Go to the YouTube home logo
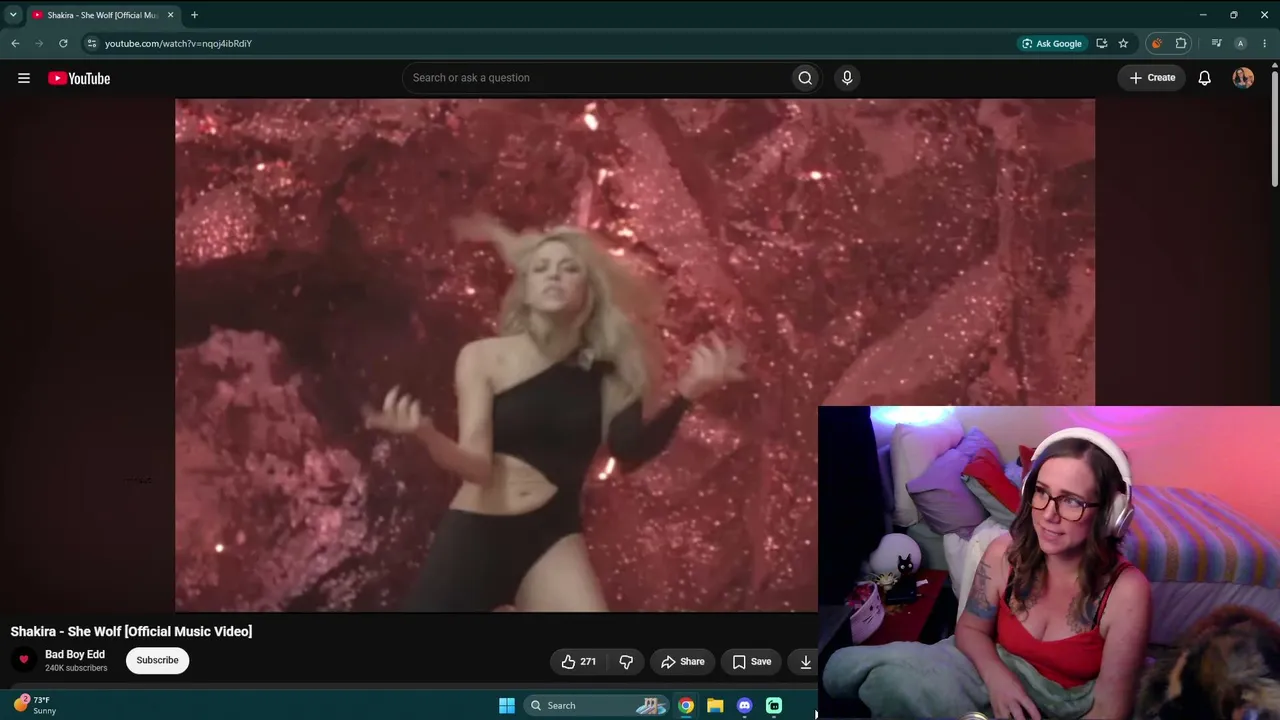1280x720 pixels. click(79, 78)
